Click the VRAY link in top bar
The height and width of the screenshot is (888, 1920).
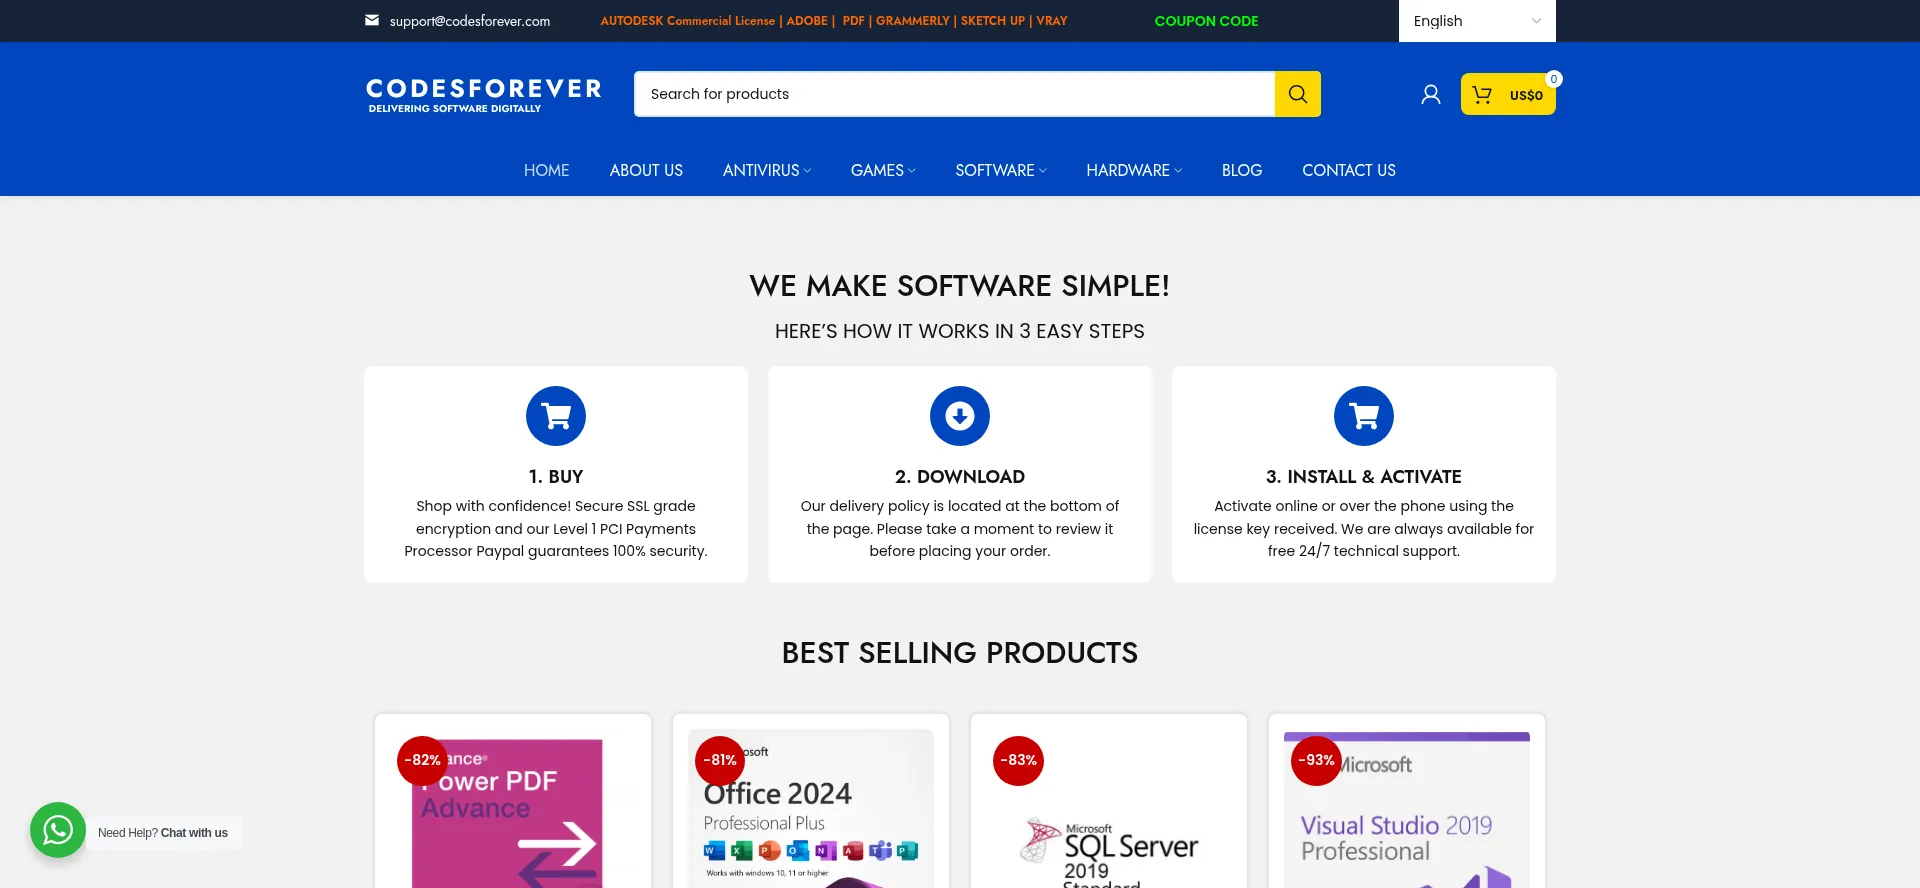(1052, 21)
